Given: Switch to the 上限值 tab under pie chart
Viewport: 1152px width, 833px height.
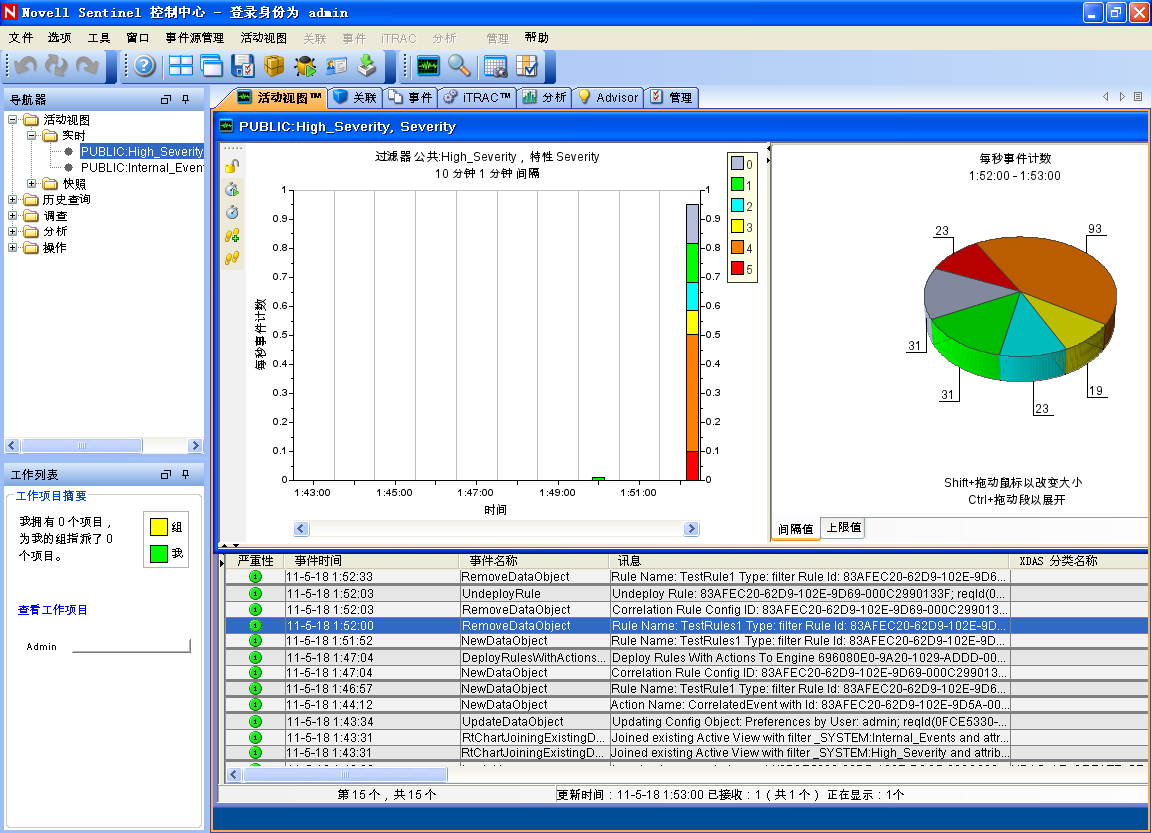Looking at the screenshot, I should (x=843, y=527).
